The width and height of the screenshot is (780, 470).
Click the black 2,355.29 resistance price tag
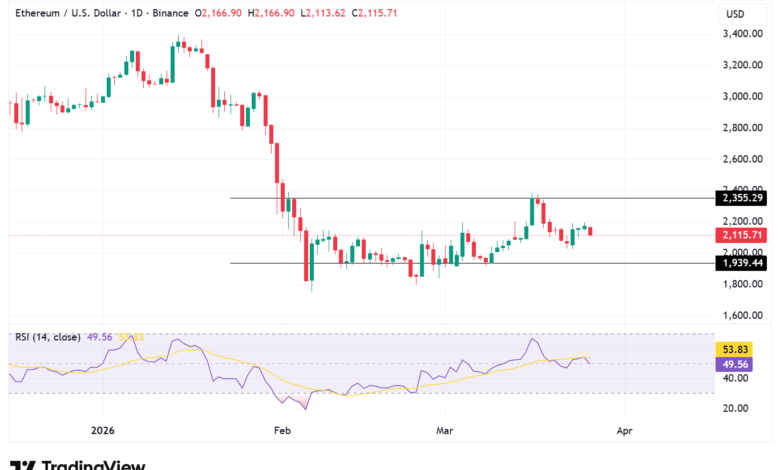tap(741, 198)
